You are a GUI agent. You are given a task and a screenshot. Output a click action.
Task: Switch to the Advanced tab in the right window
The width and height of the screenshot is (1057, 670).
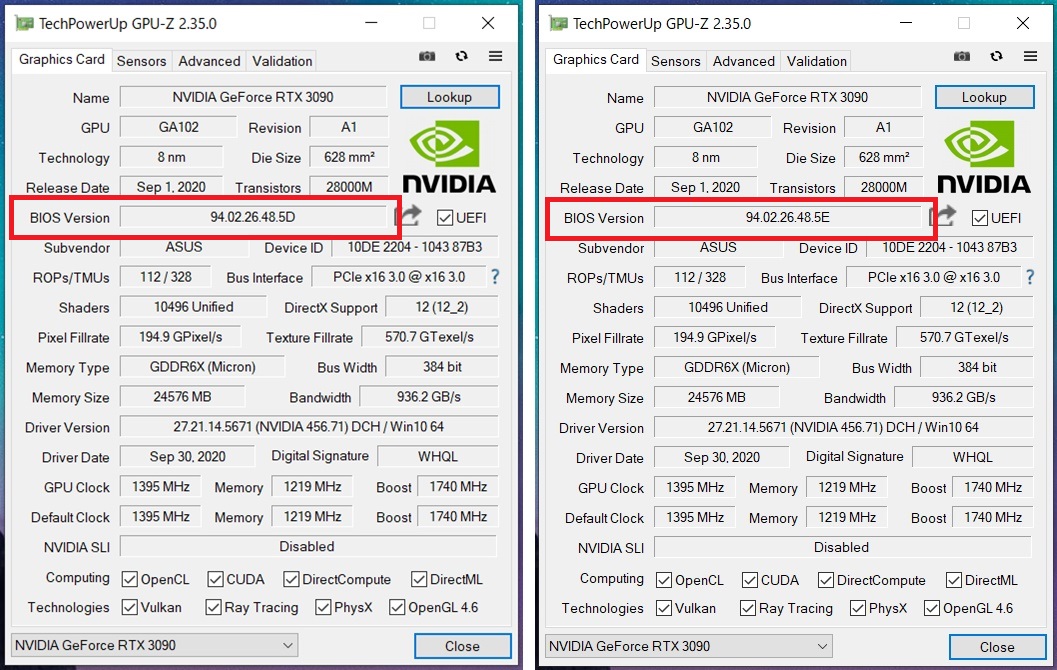744,61
